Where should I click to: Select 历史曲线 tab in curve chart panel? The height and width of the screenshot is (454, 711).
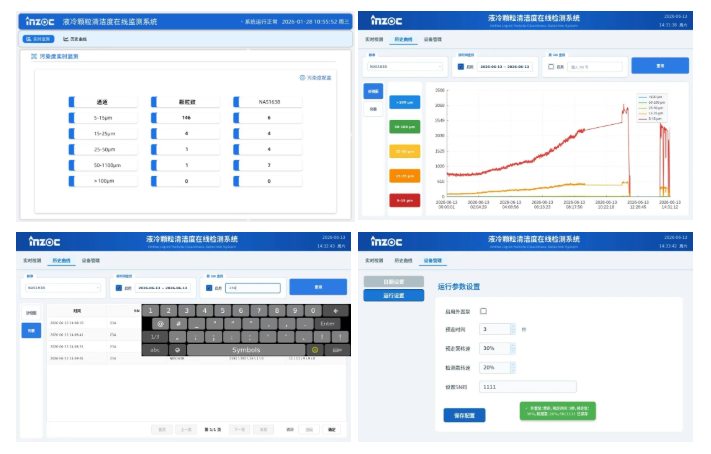404,39
